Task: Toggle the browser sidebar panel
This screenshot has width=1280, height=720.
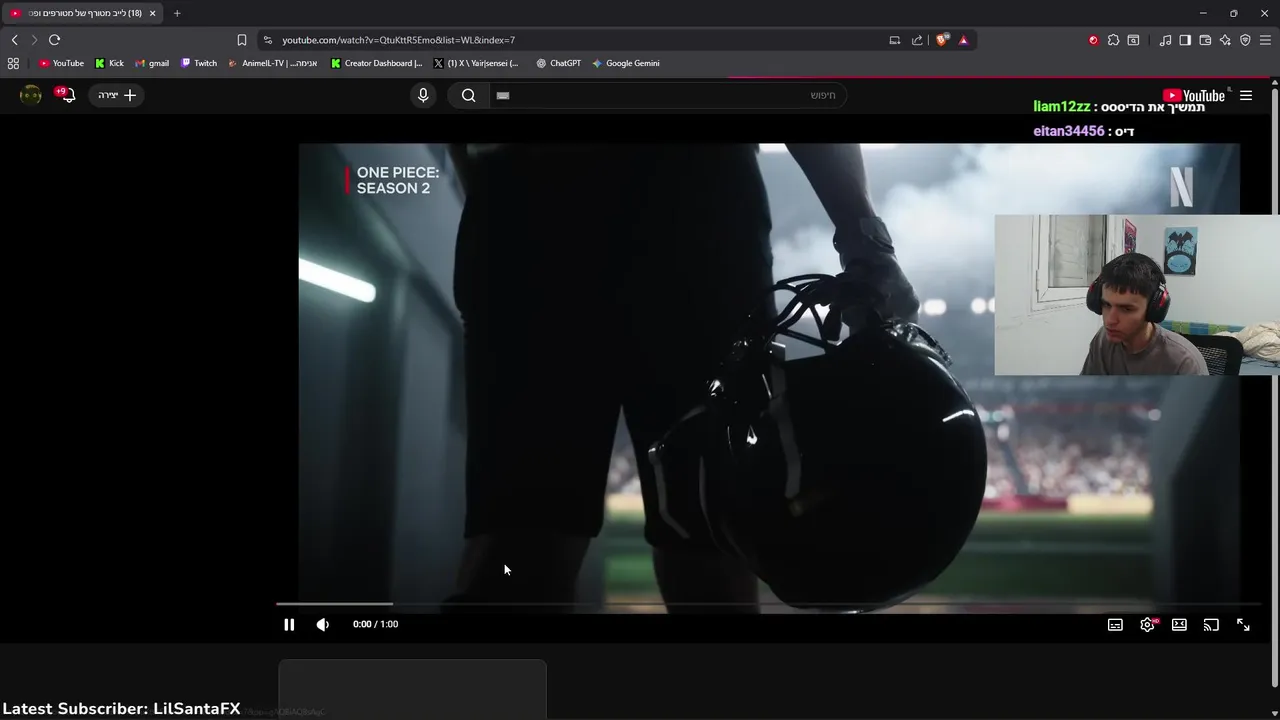Action: click(1185, 40)
